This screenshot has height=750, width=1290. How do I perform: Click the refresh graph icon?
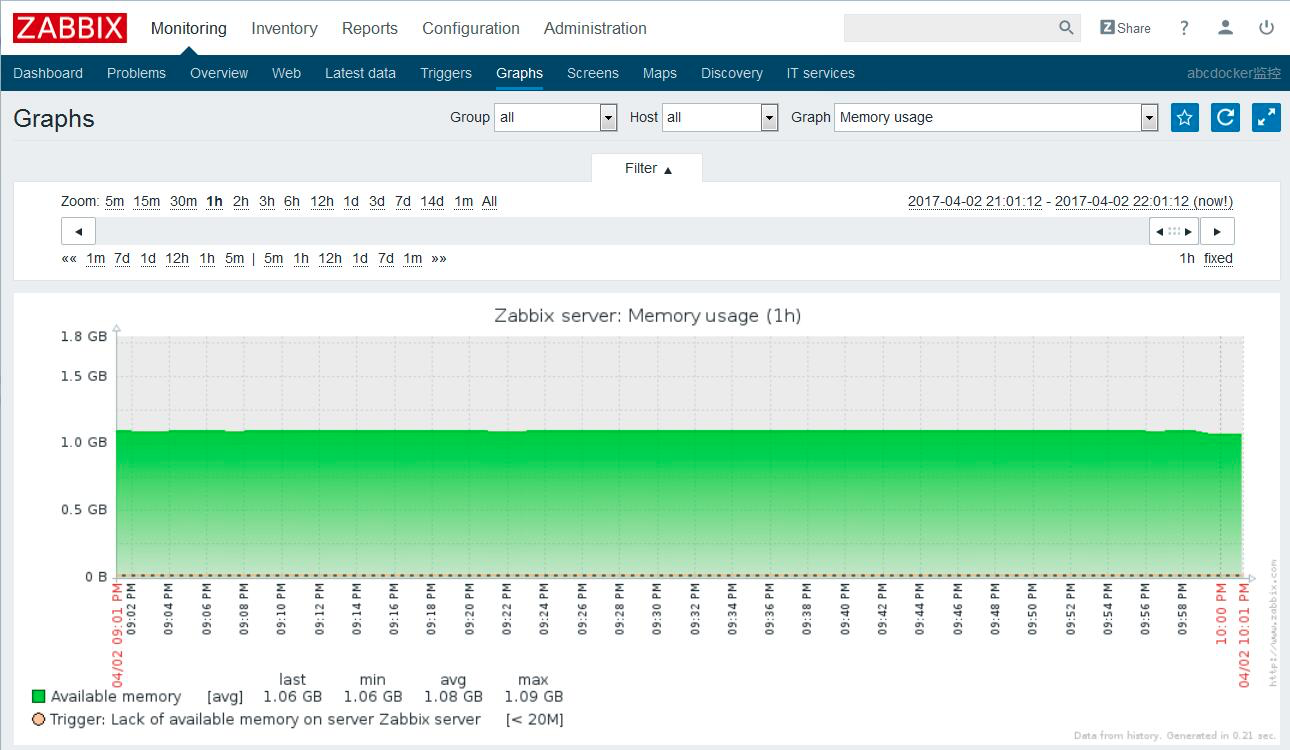(x=1225, y=118)
